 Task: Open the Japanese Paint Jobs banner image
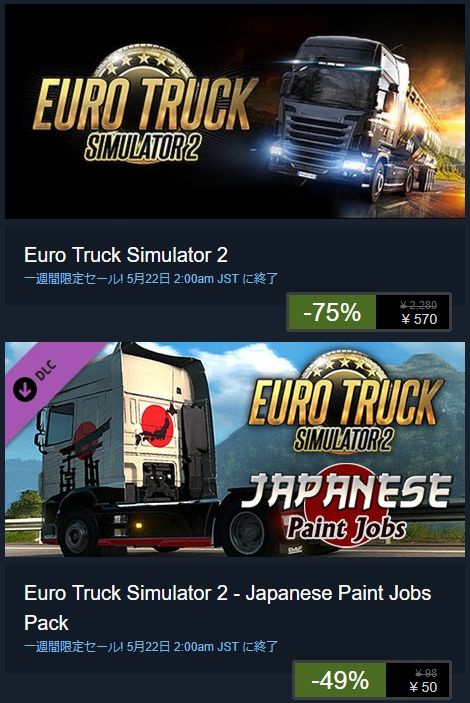click(235, 449)
